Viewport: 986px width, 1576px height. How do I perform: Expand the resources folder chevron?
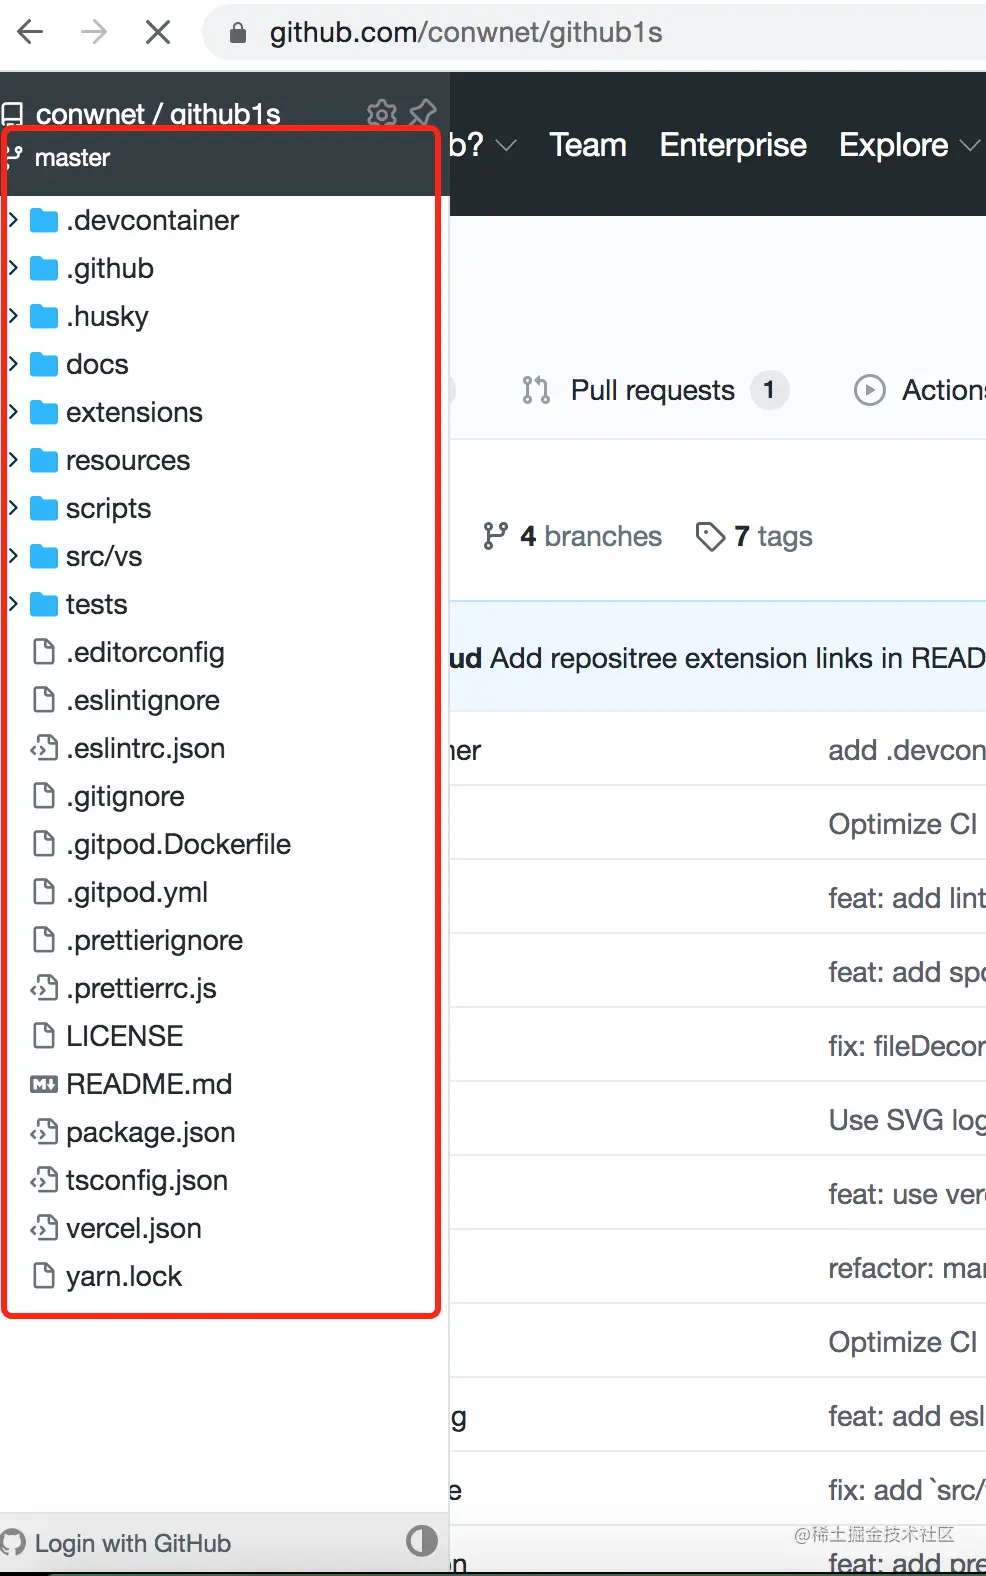[x=13, y=460]
